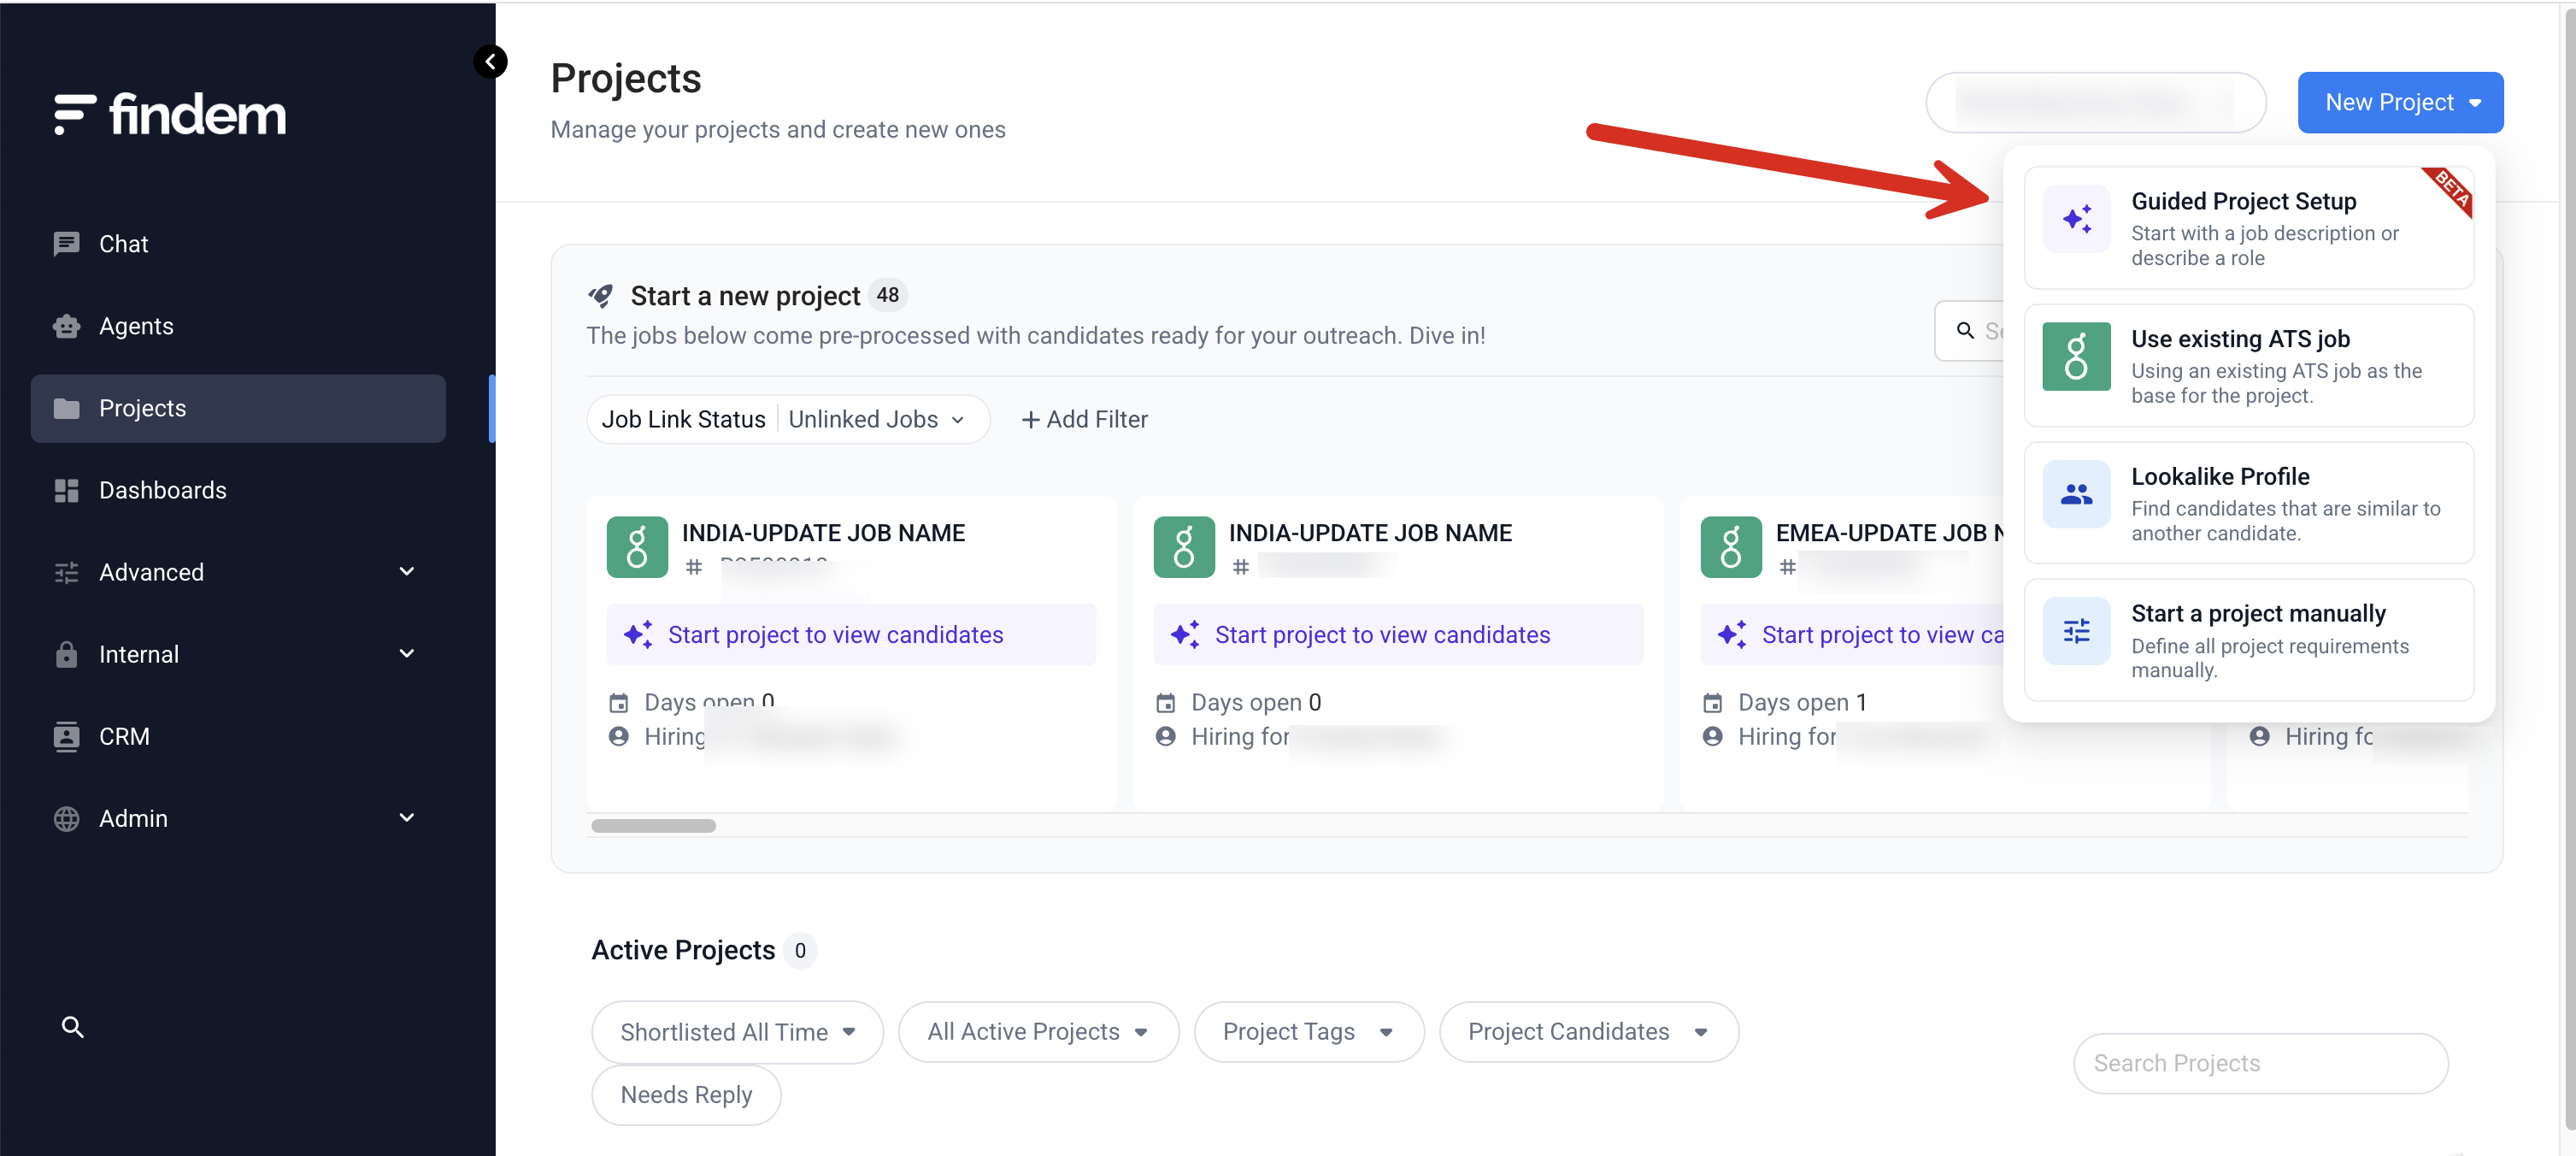Viewport: 2576px width, 1156px height.
Task: Toggle the Needs Reply filter
Action: pos(686,1095)
